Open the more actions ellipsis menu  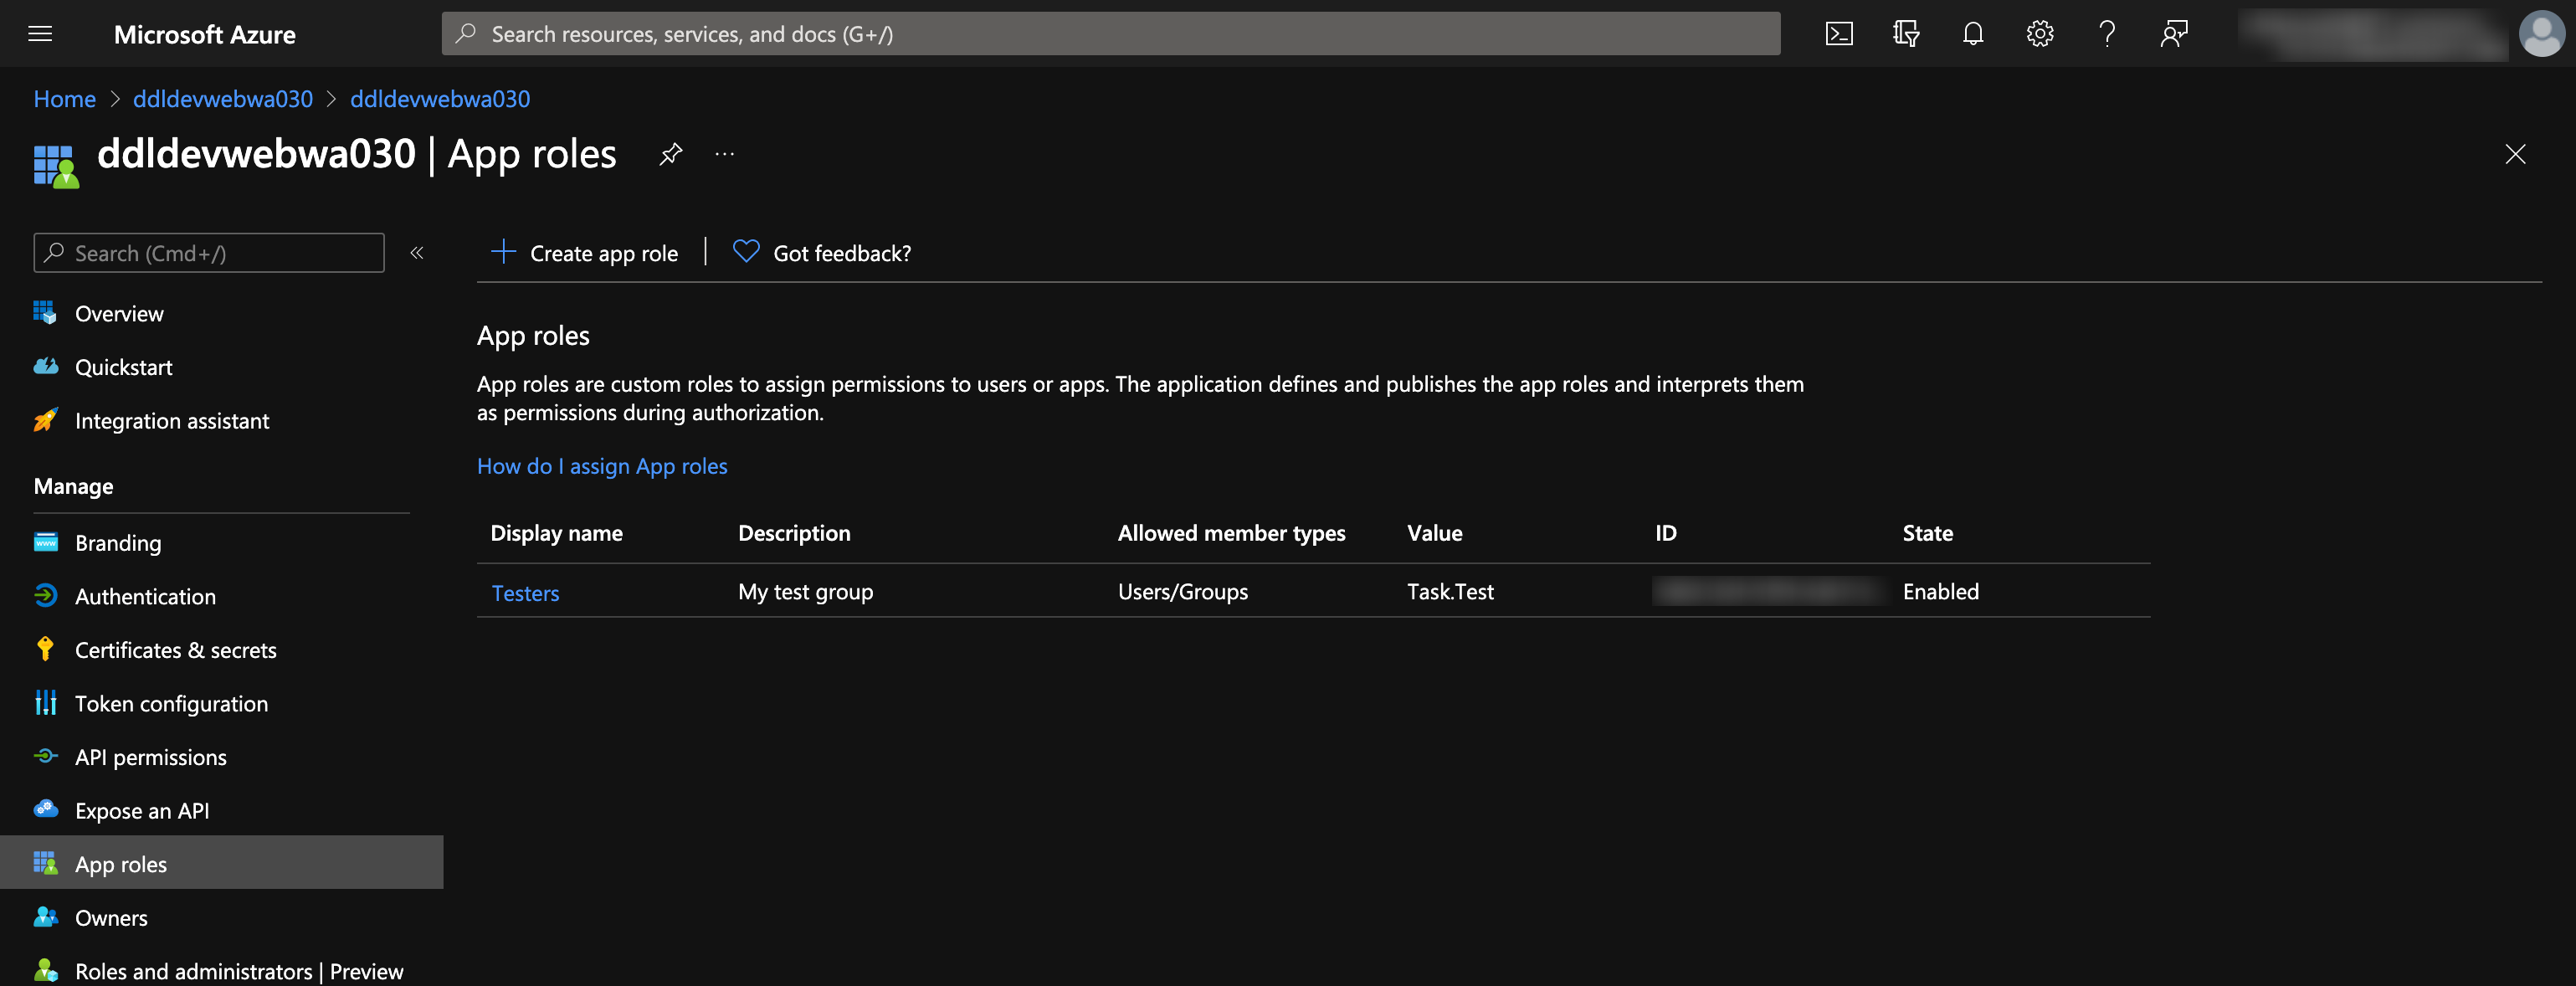[723, 154]
